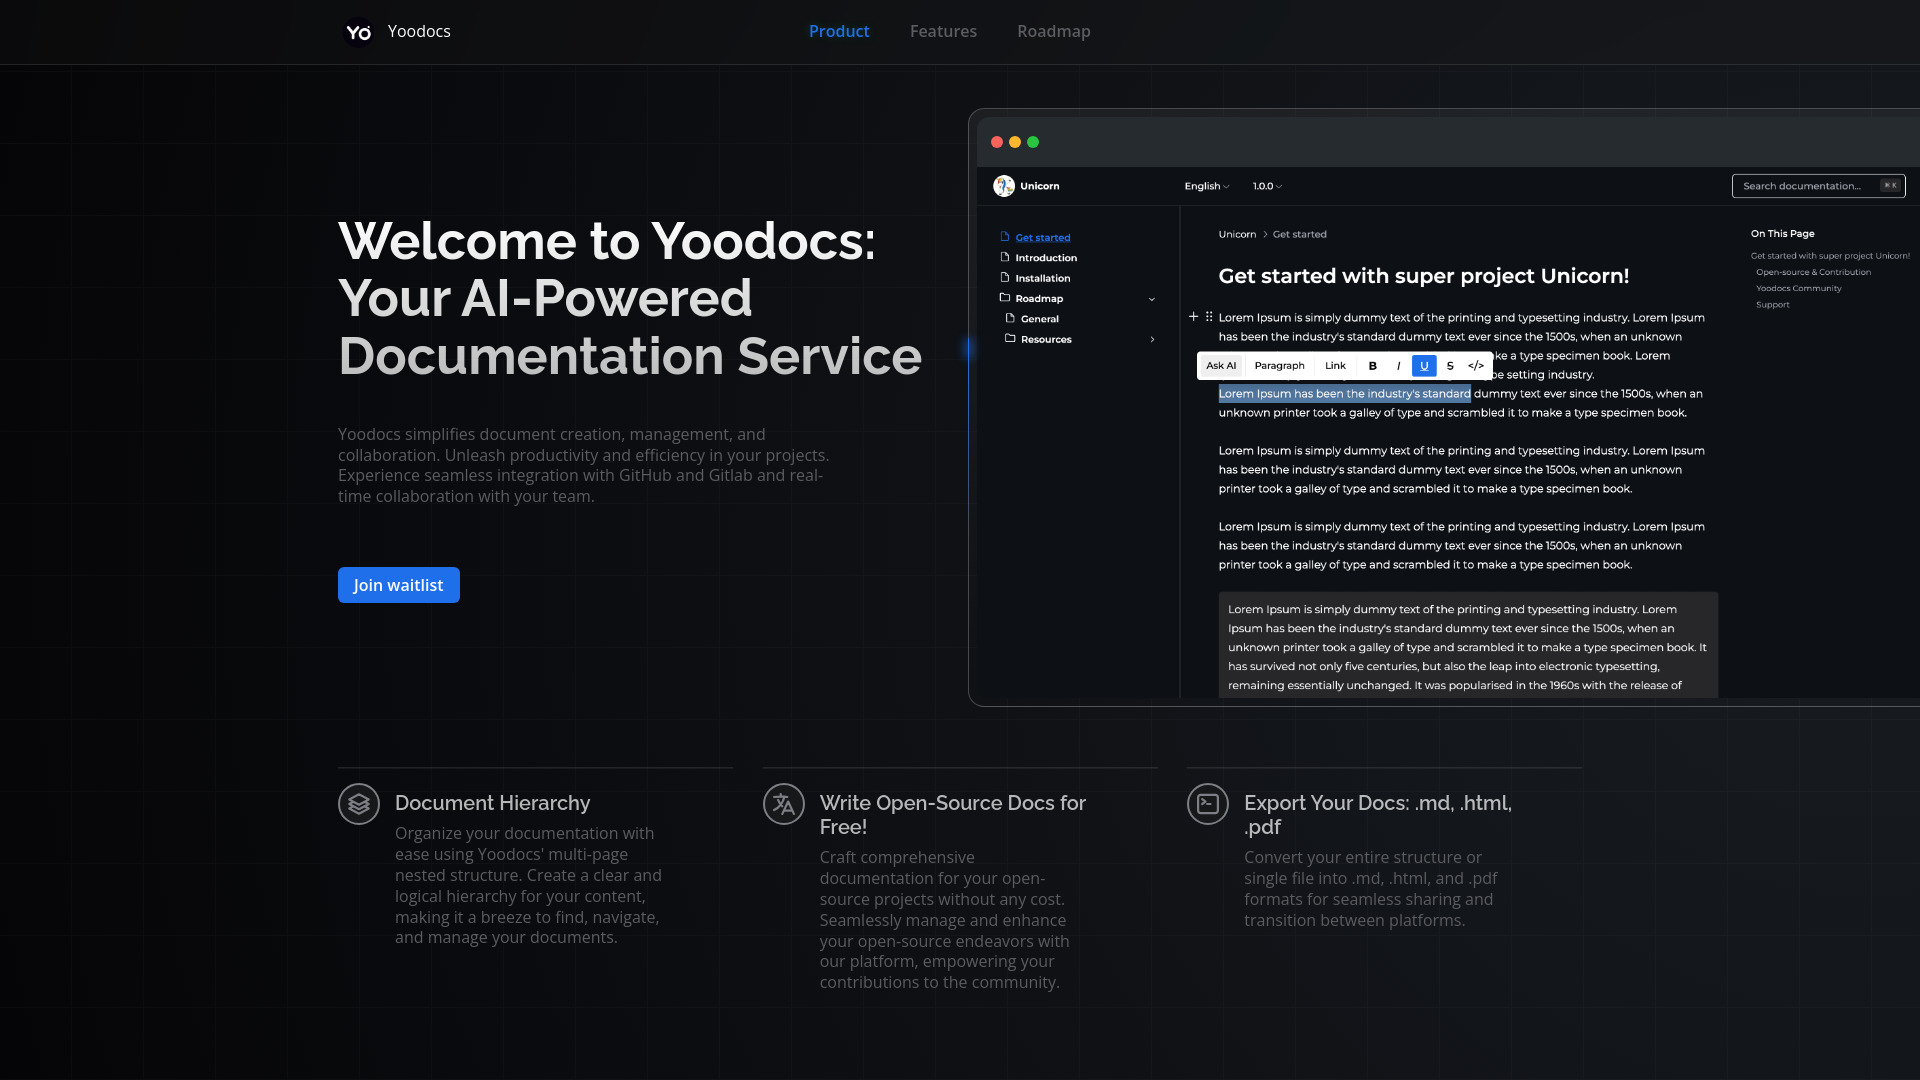Click the Get started sidebar tree item
Screen dimensions: 1920x1080
coord(1042,237)
